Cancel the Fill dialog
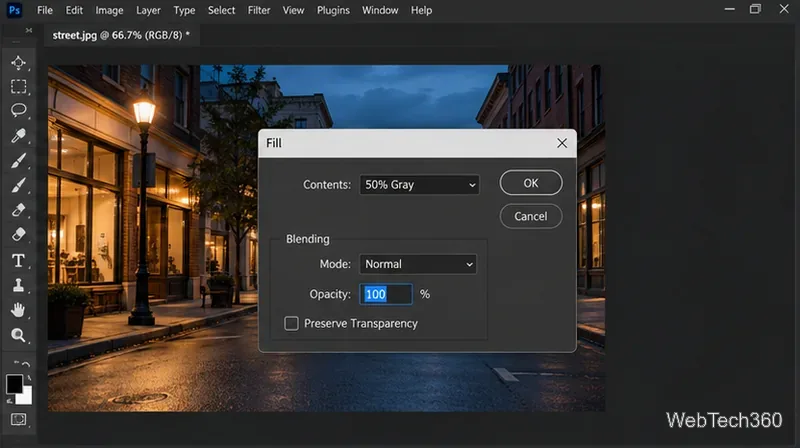Viewport: 800px width, 448px height. [x=531, y=216]
